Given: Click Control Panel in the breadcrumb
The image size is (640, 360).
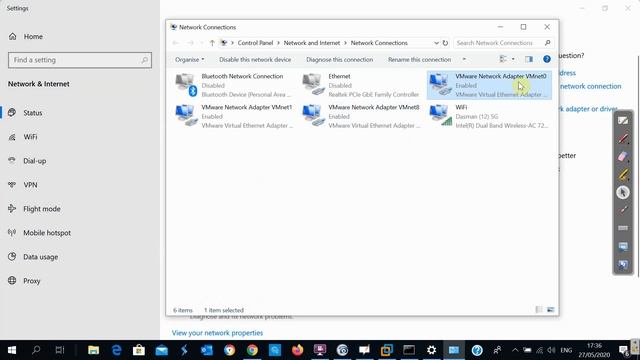Looking at the screenshot, I should 255,43.
